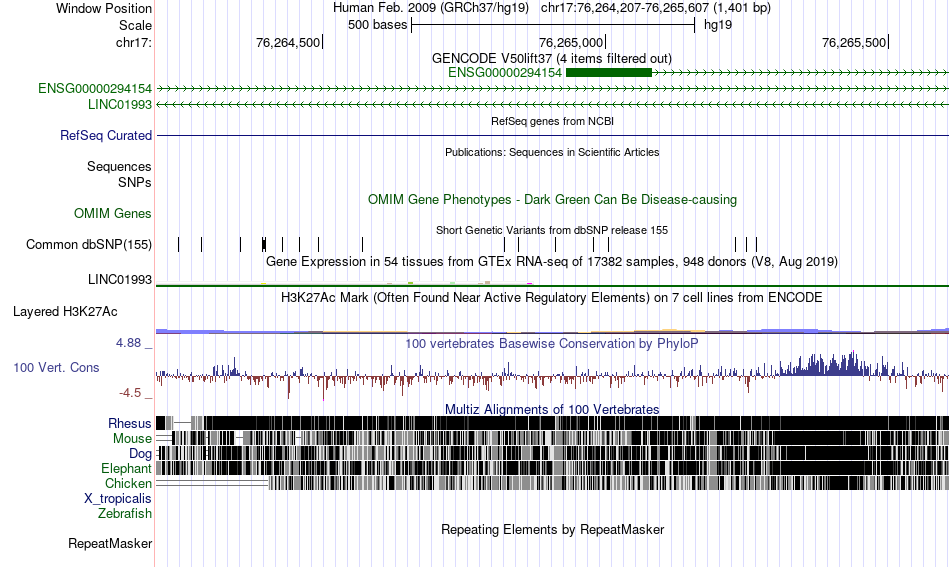Select the Dog alignment row label

(141, 454)
